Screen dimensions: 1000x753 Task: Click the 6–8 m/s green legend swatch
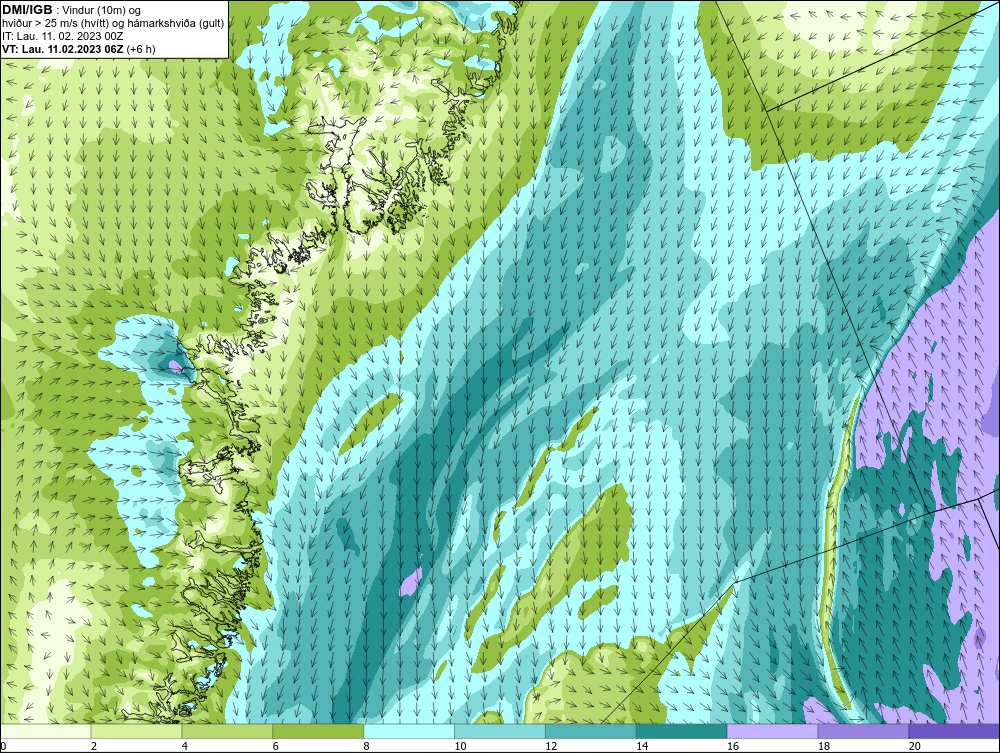coord(318,731)
